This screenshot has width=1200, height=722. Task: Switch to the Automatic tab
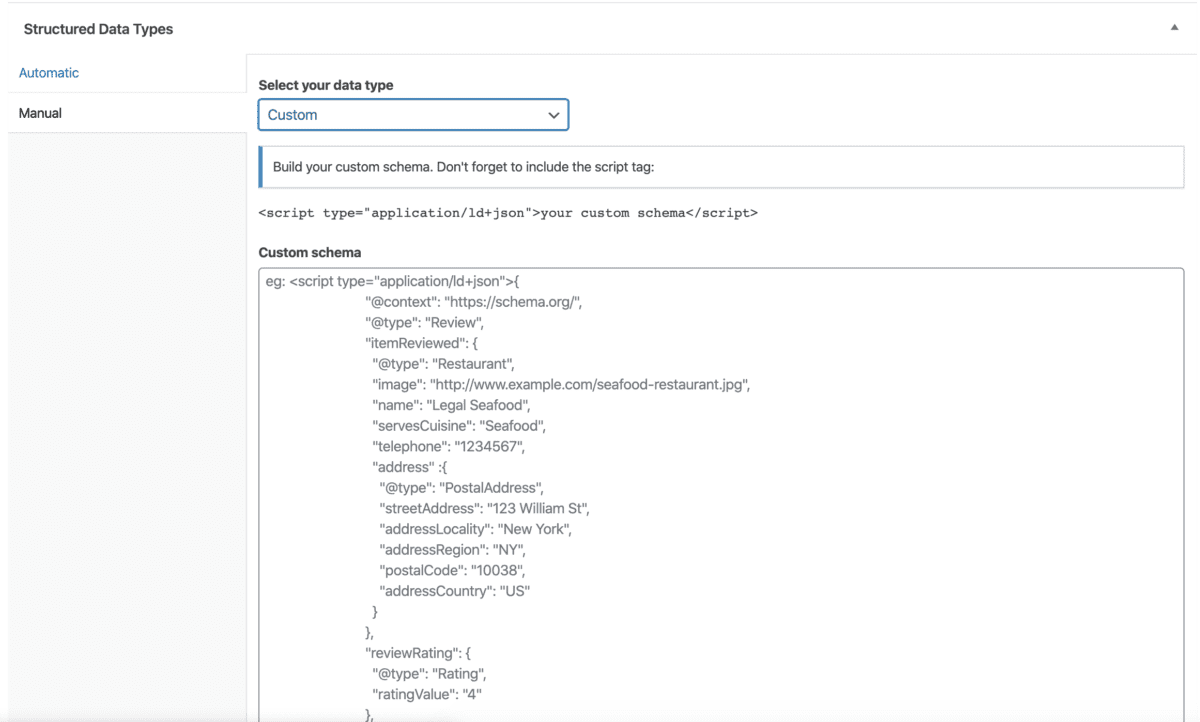[49, 73]
